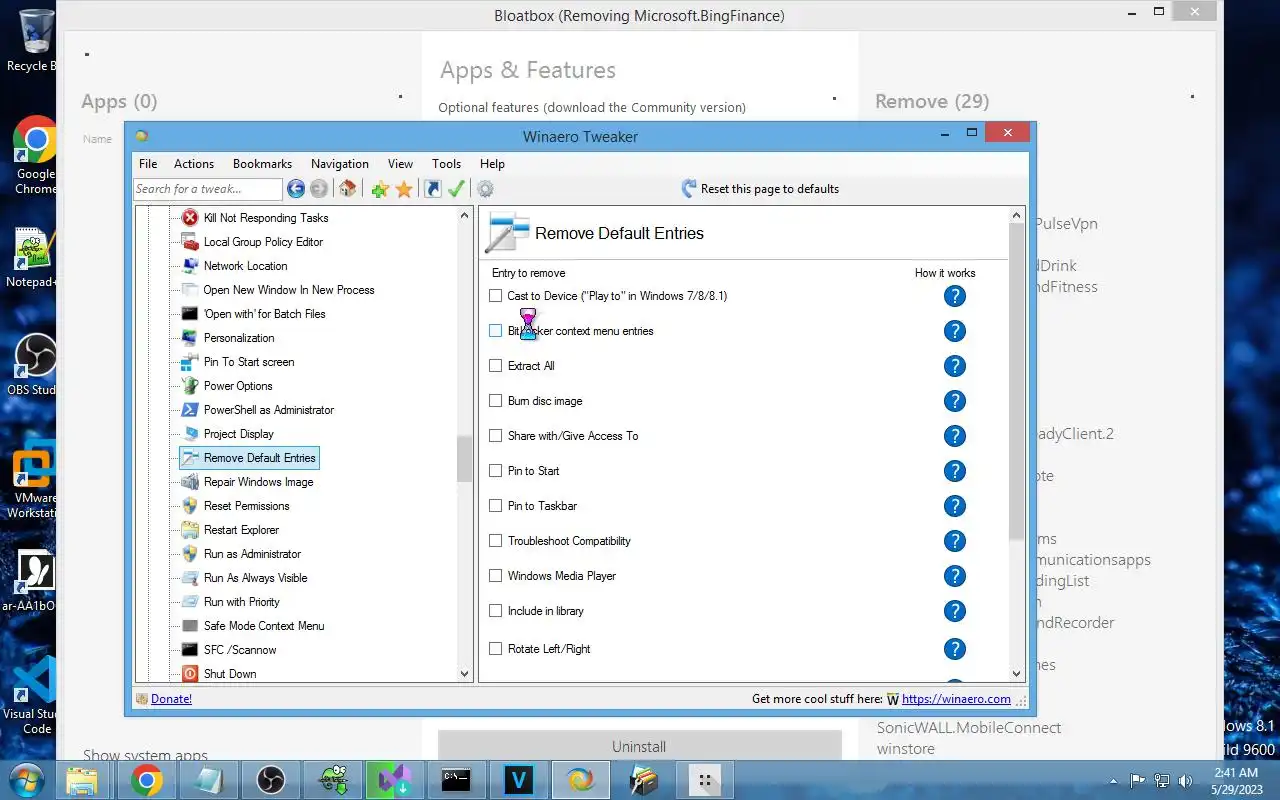Open help for Pin to Start entry
Viewport: 1280px width, 800px height.
pos(955,471)
